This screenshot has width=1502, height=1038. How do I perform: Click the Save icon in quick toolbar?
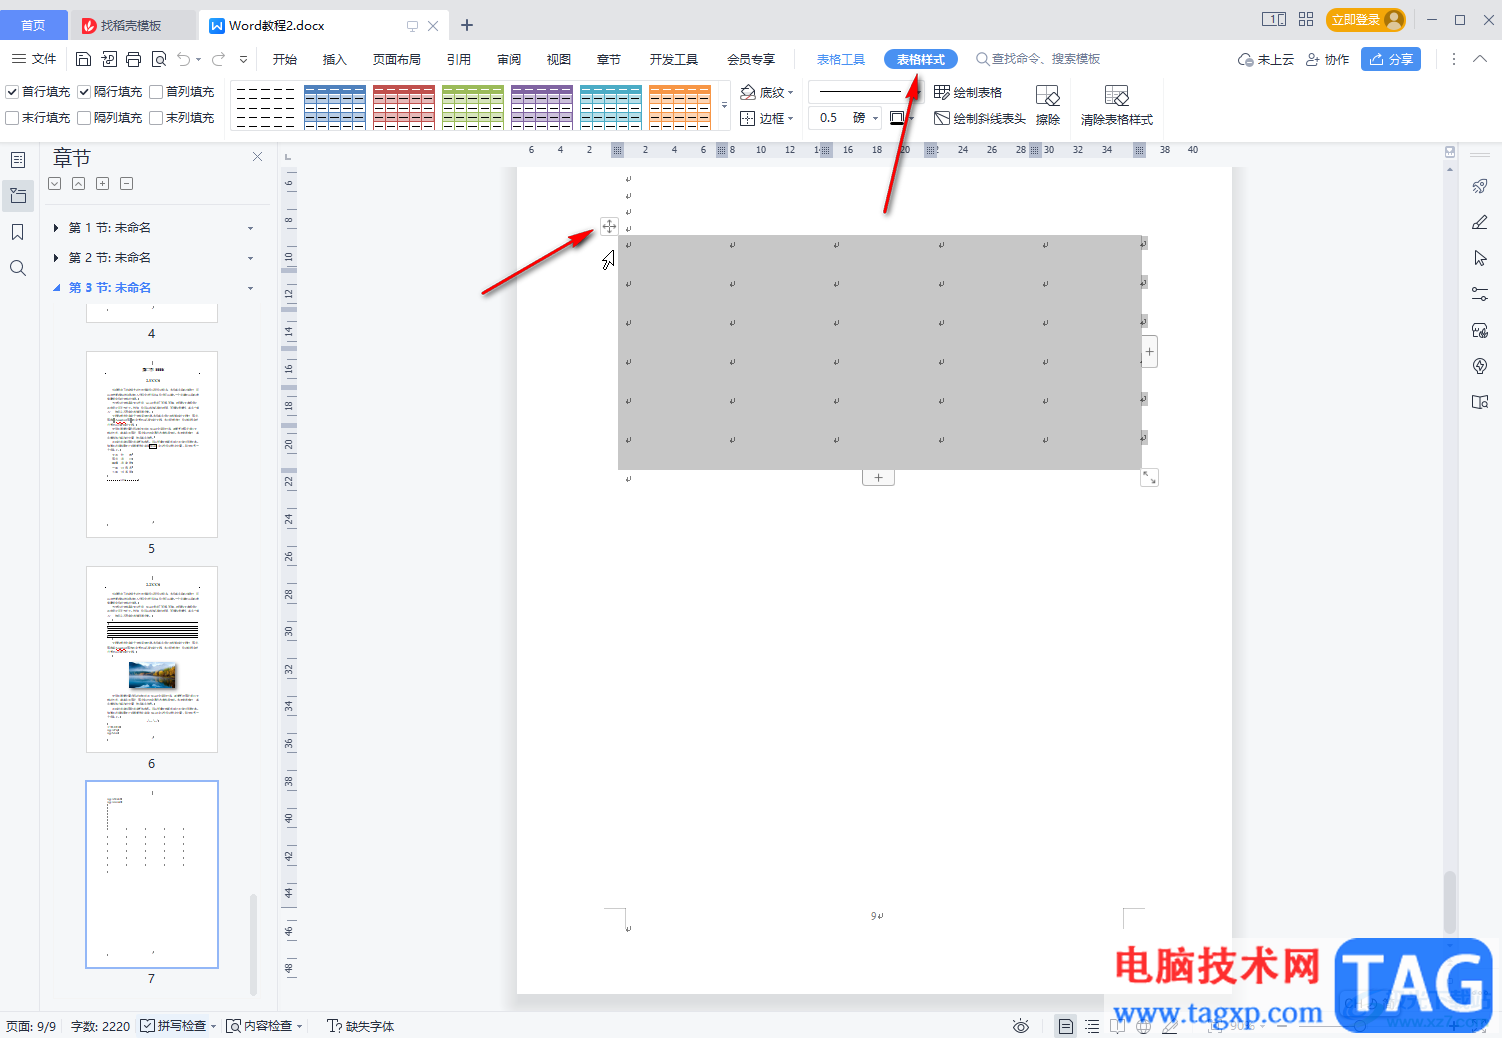(83, 59)
